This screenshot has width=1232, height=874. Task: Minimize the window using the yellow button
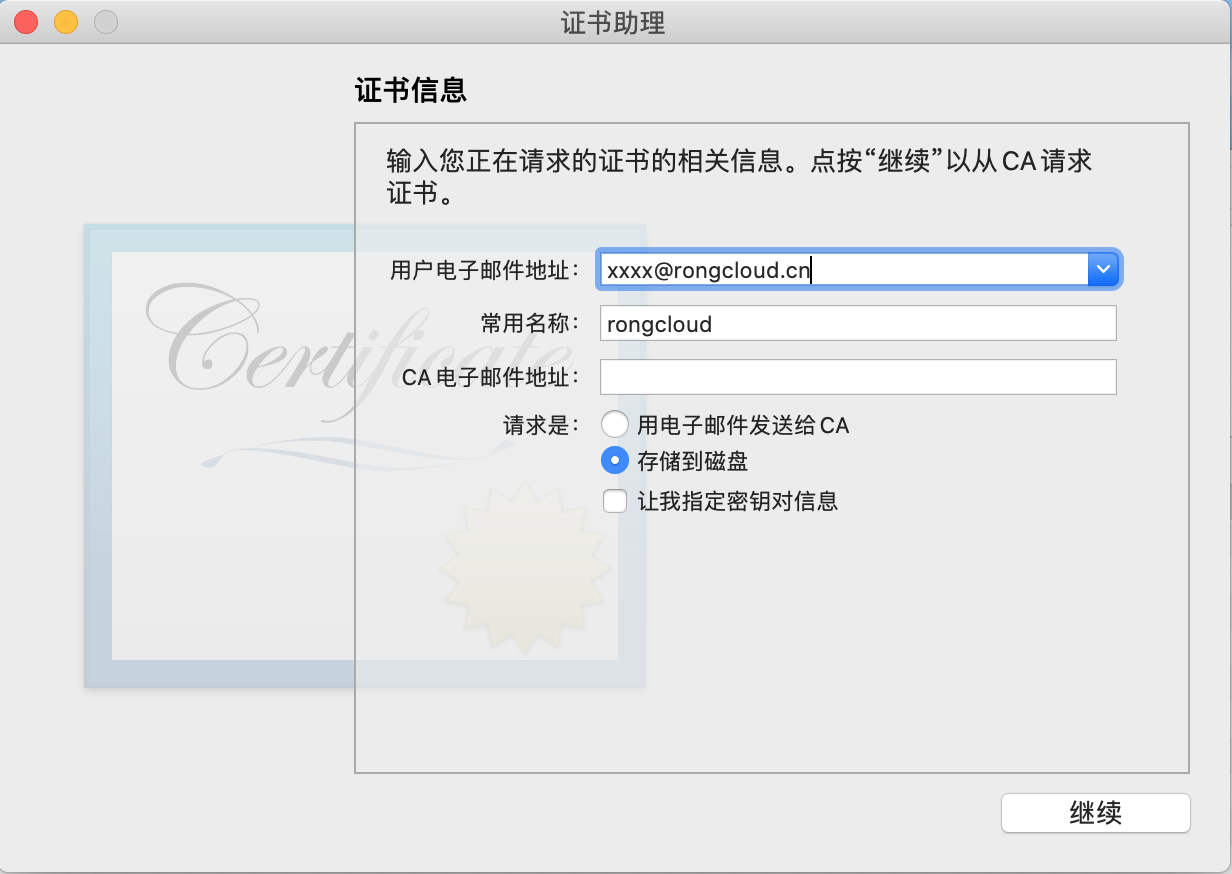[66, 22]
